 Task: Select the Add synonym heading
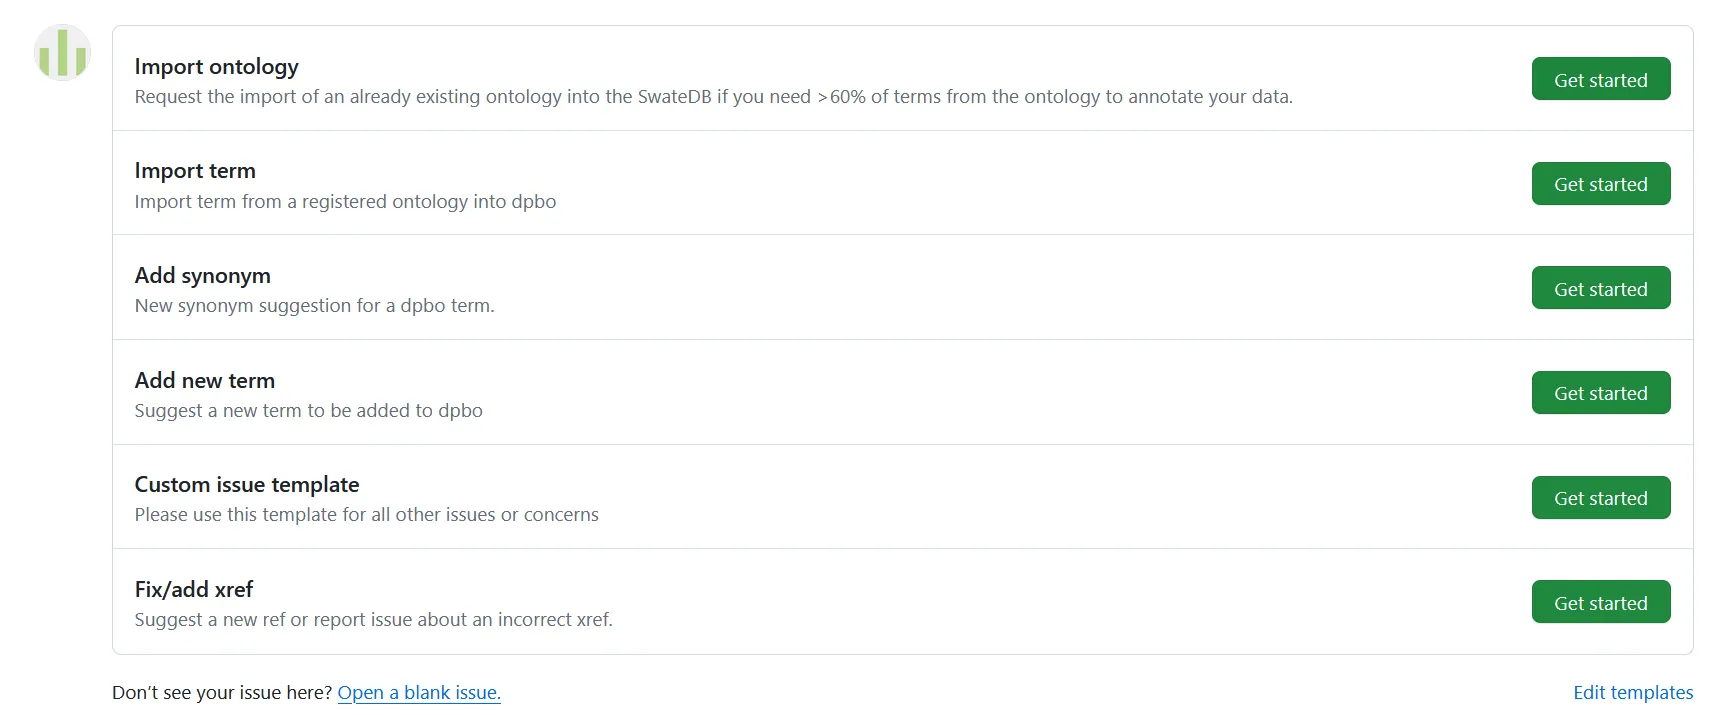(203, 275)
